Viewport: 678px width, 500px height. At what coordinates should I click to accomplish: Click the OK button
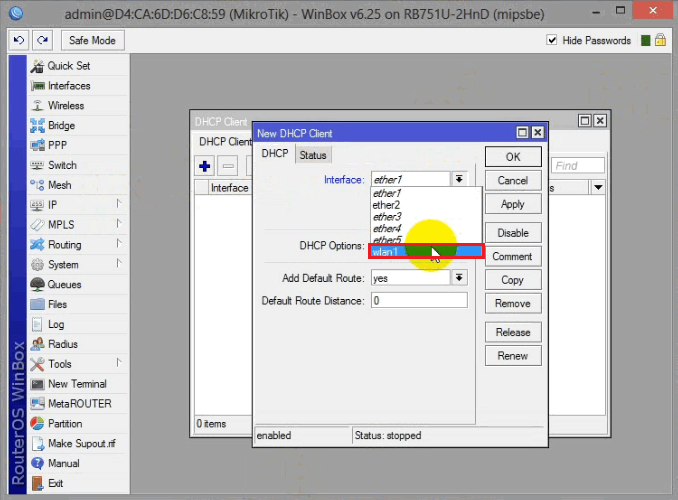click(513, 157)
